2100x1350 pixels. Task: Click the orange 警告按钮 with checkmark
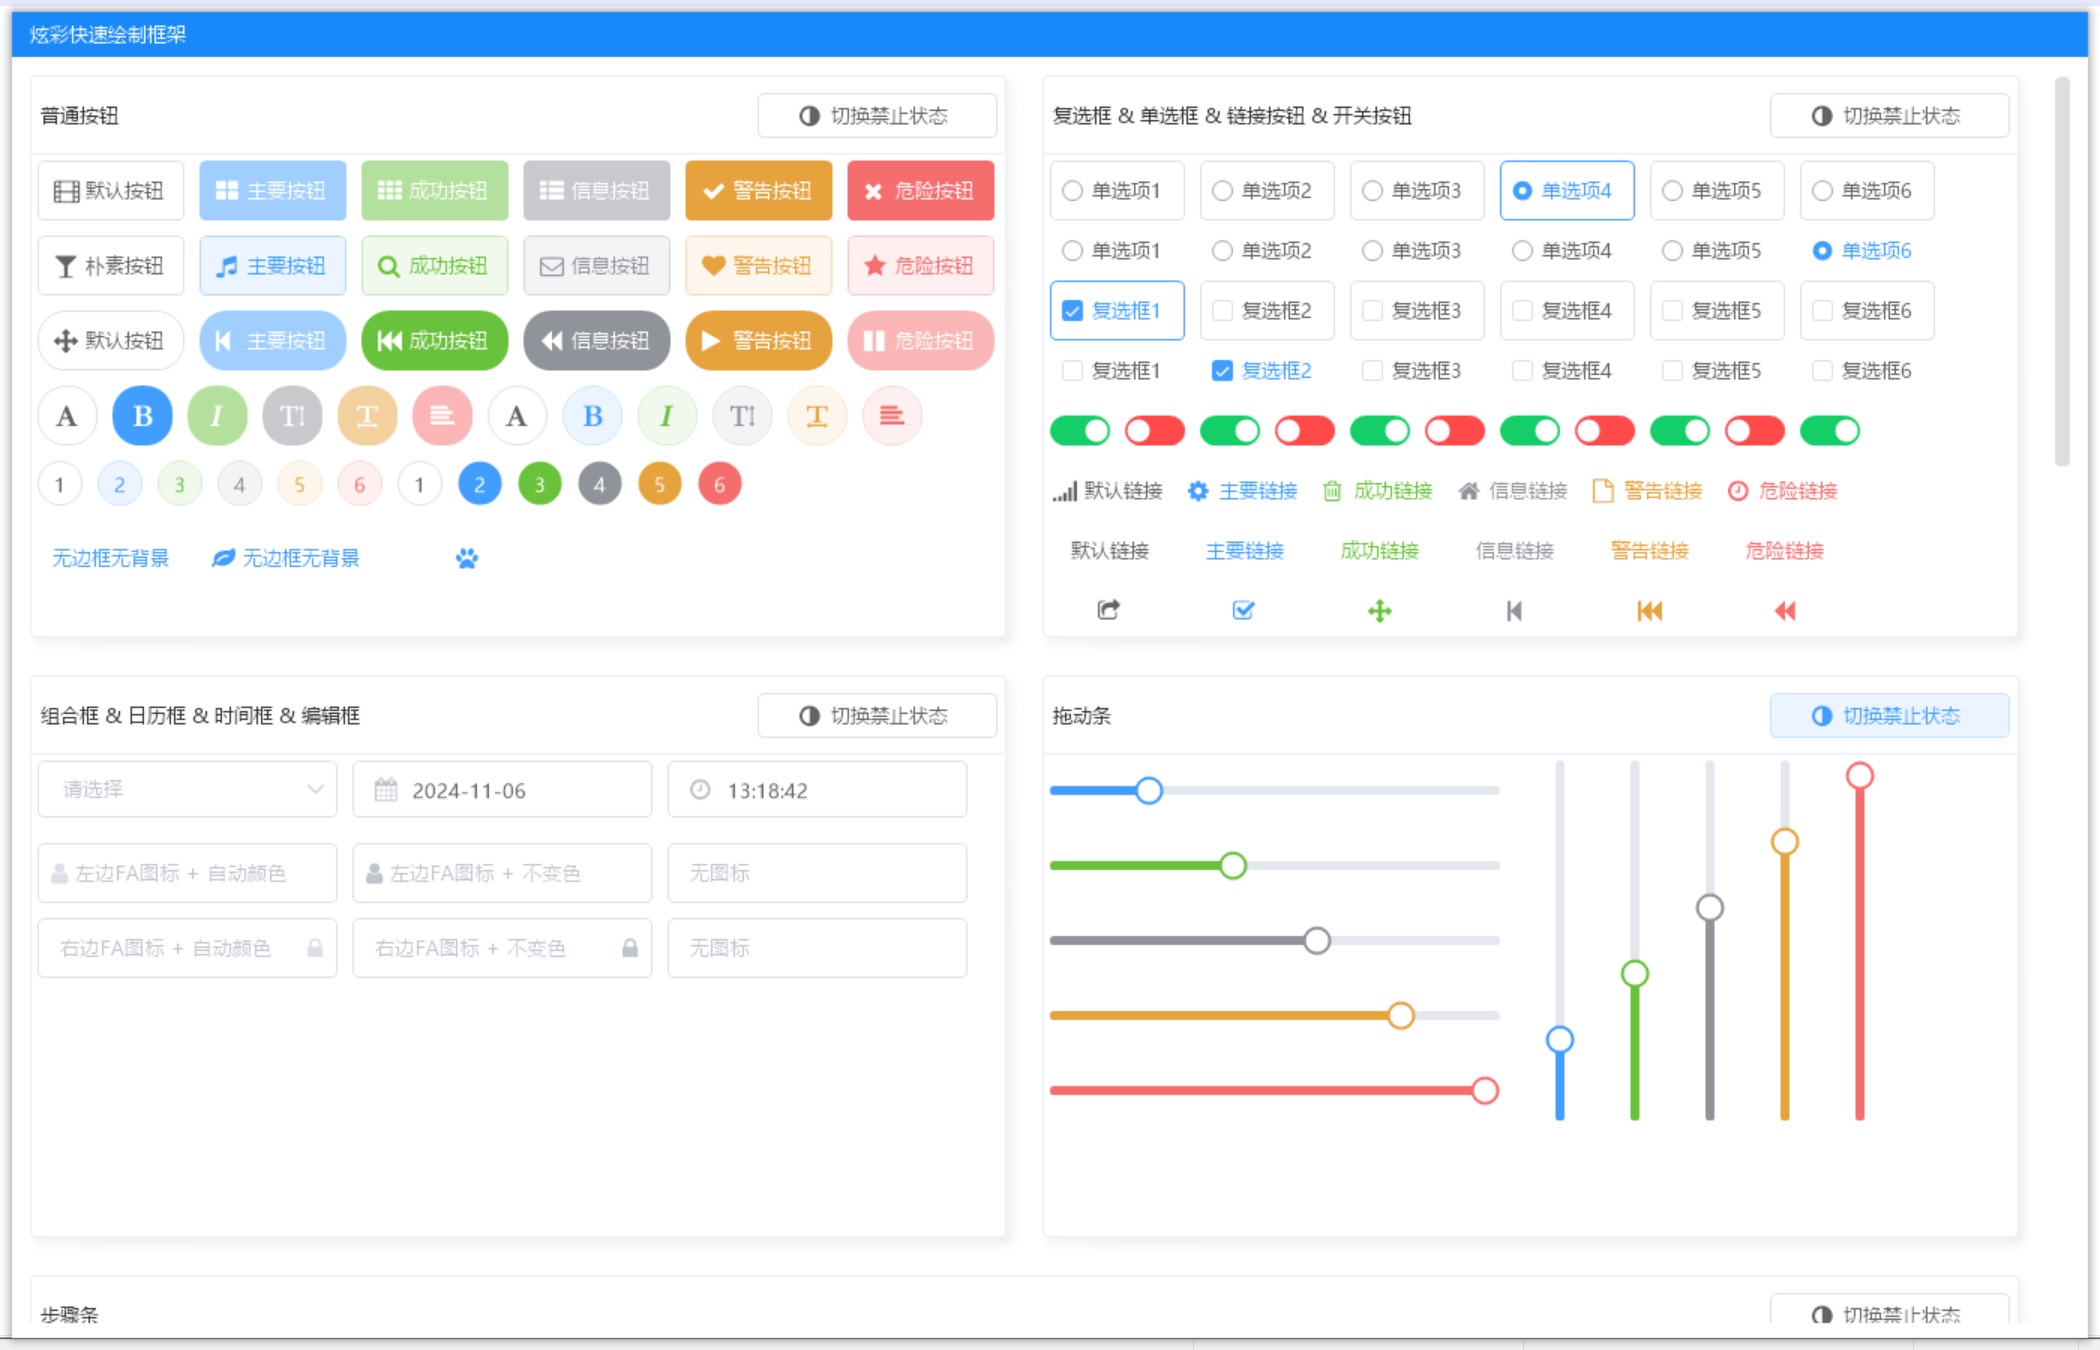click(758, 191)
